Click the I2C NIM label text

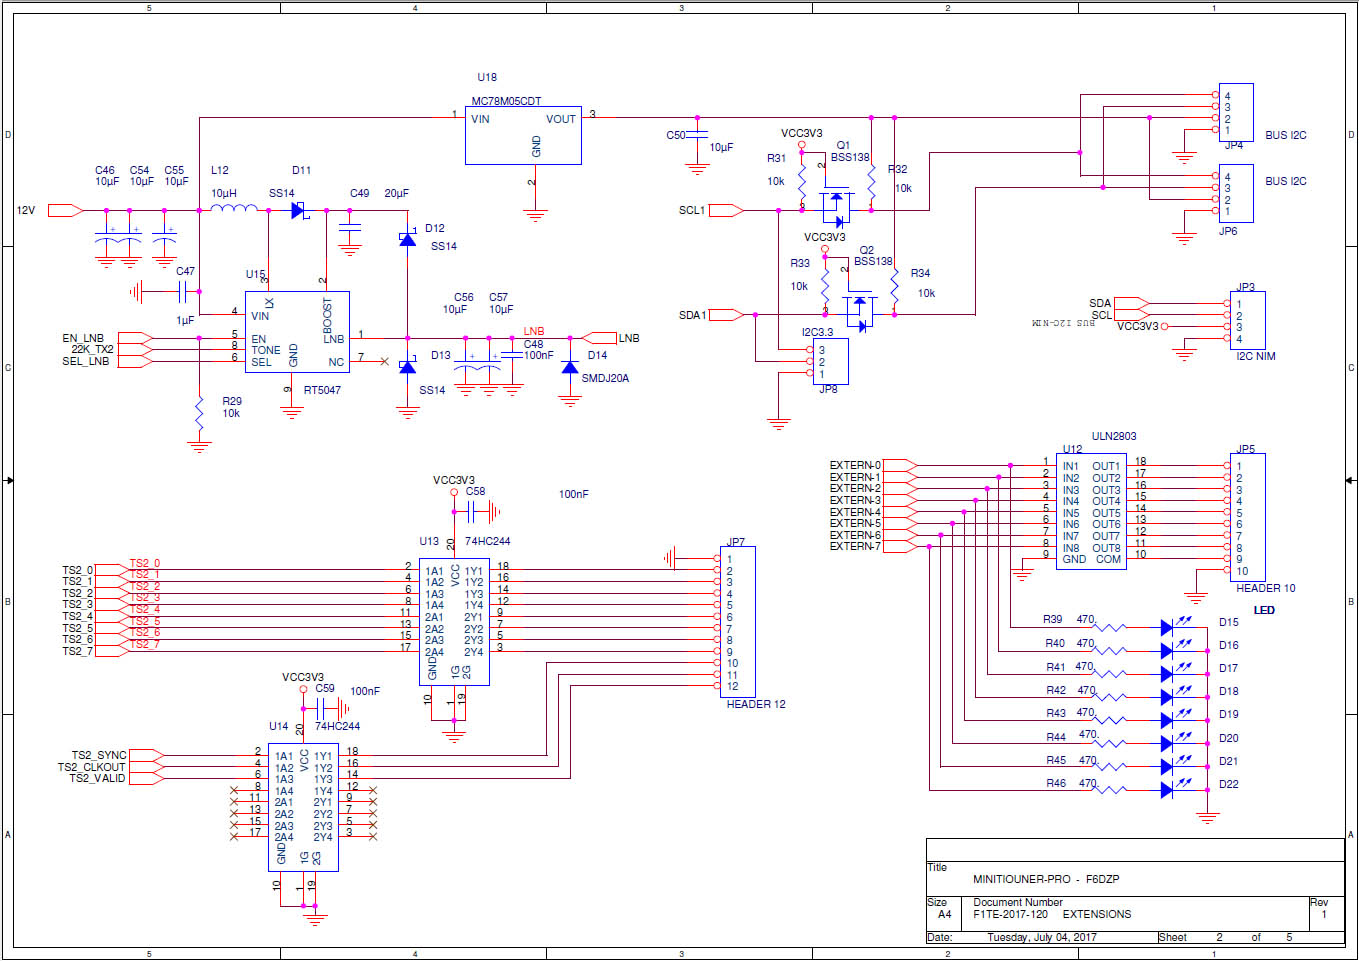1256,356
